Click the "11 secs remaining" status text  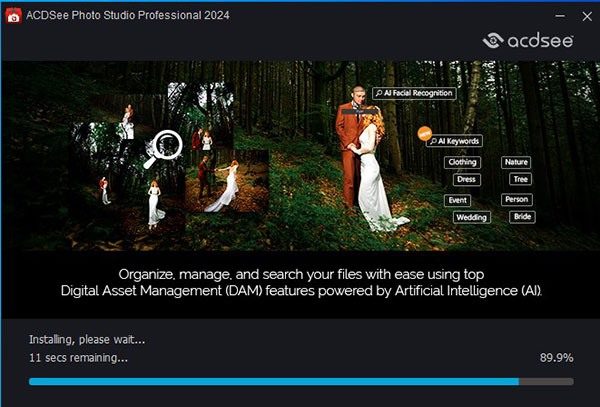tap(79, 357)
